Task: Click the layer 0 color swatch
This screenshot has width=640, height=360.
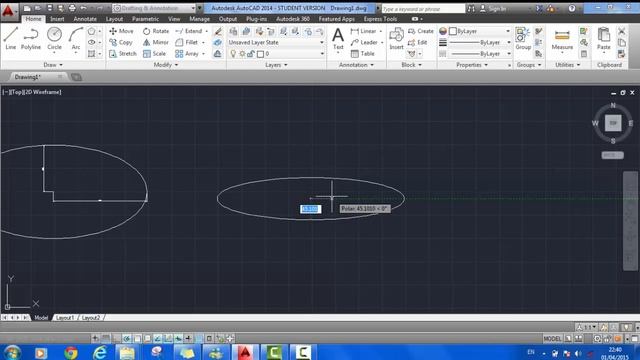Action: click(x=260, y=54)
